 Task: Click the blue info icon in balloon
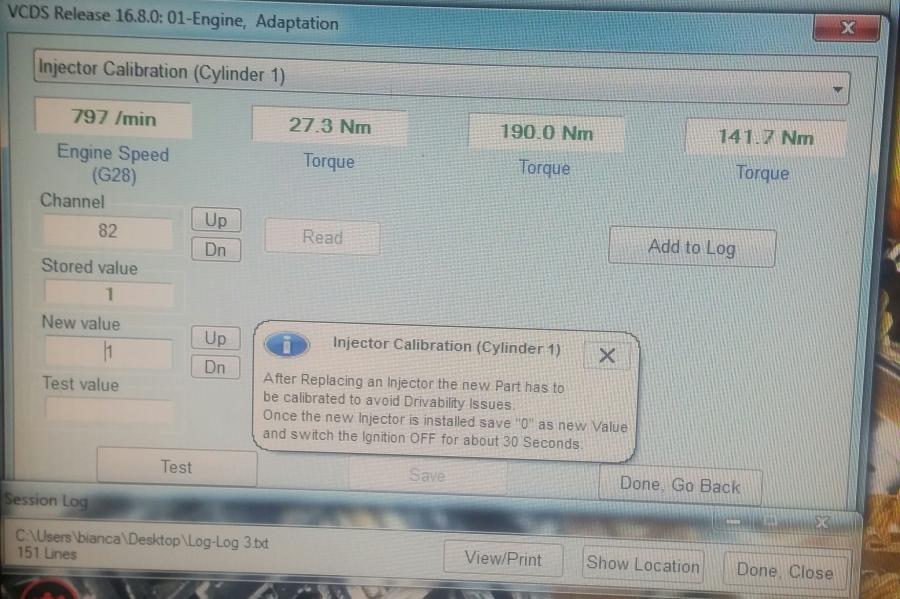286,346
